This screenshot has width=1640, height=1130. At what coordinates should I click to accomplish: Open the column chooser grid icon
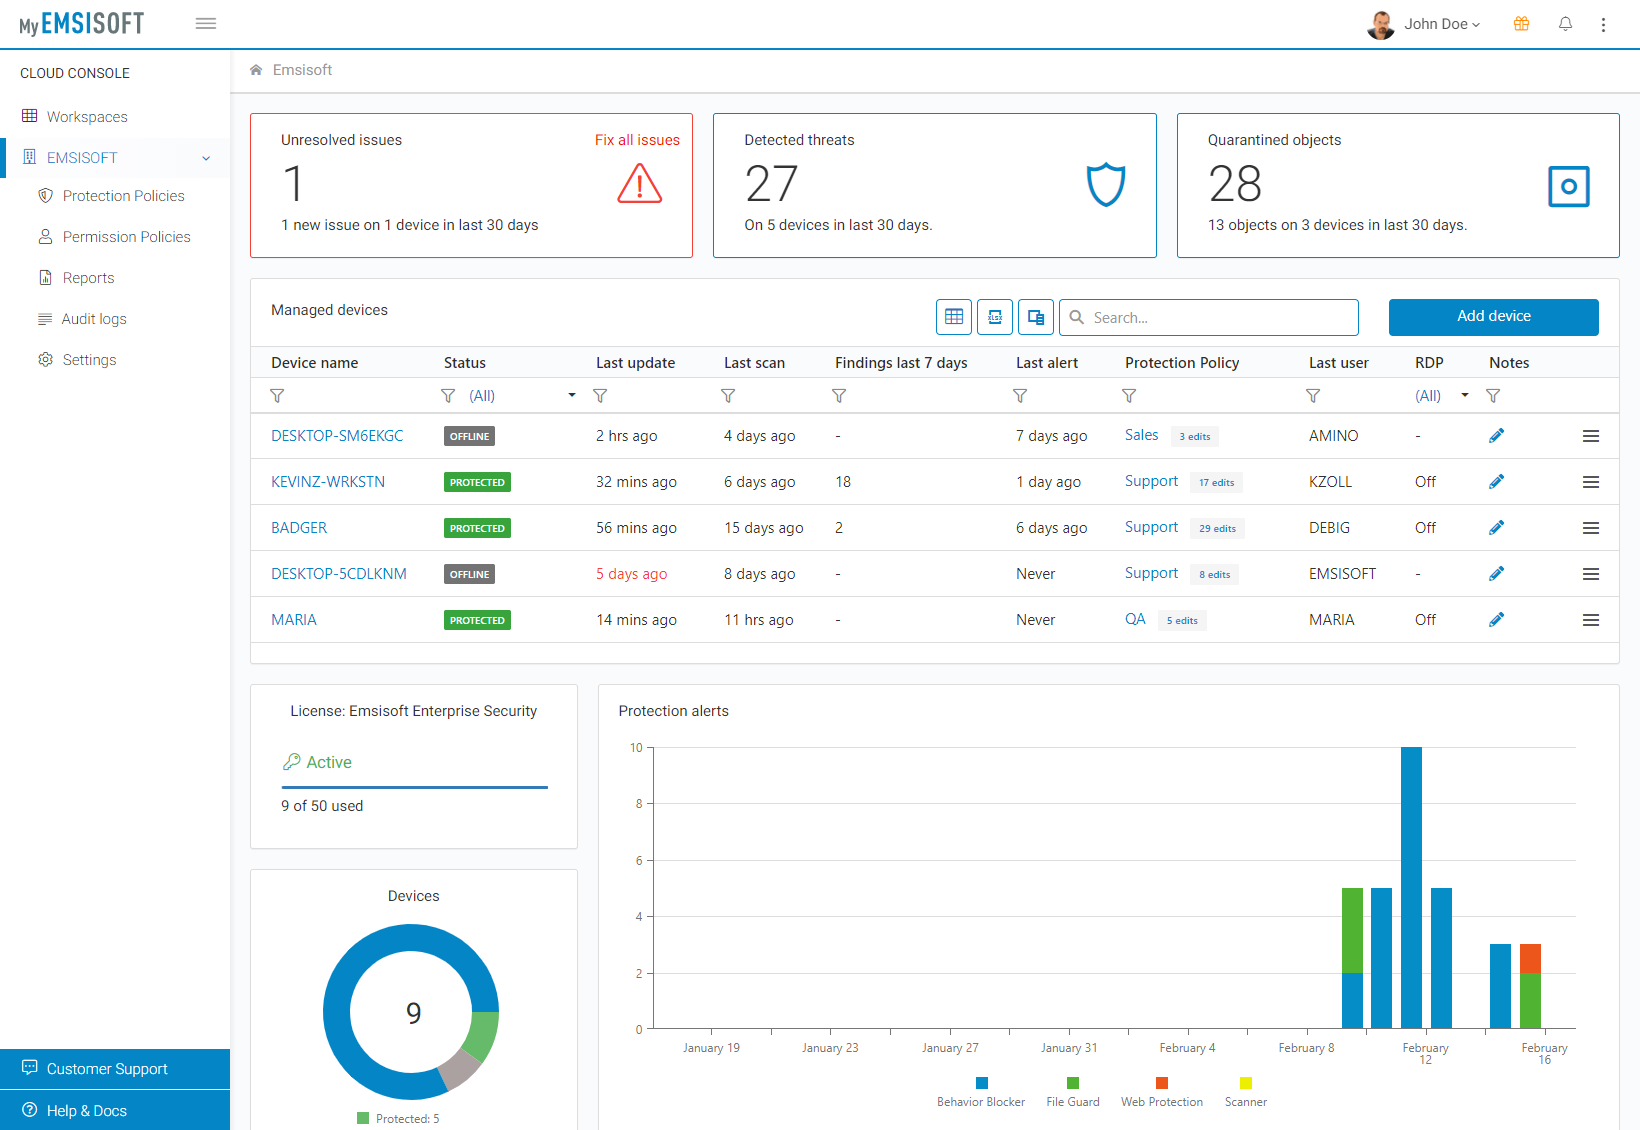pos(954,317)
